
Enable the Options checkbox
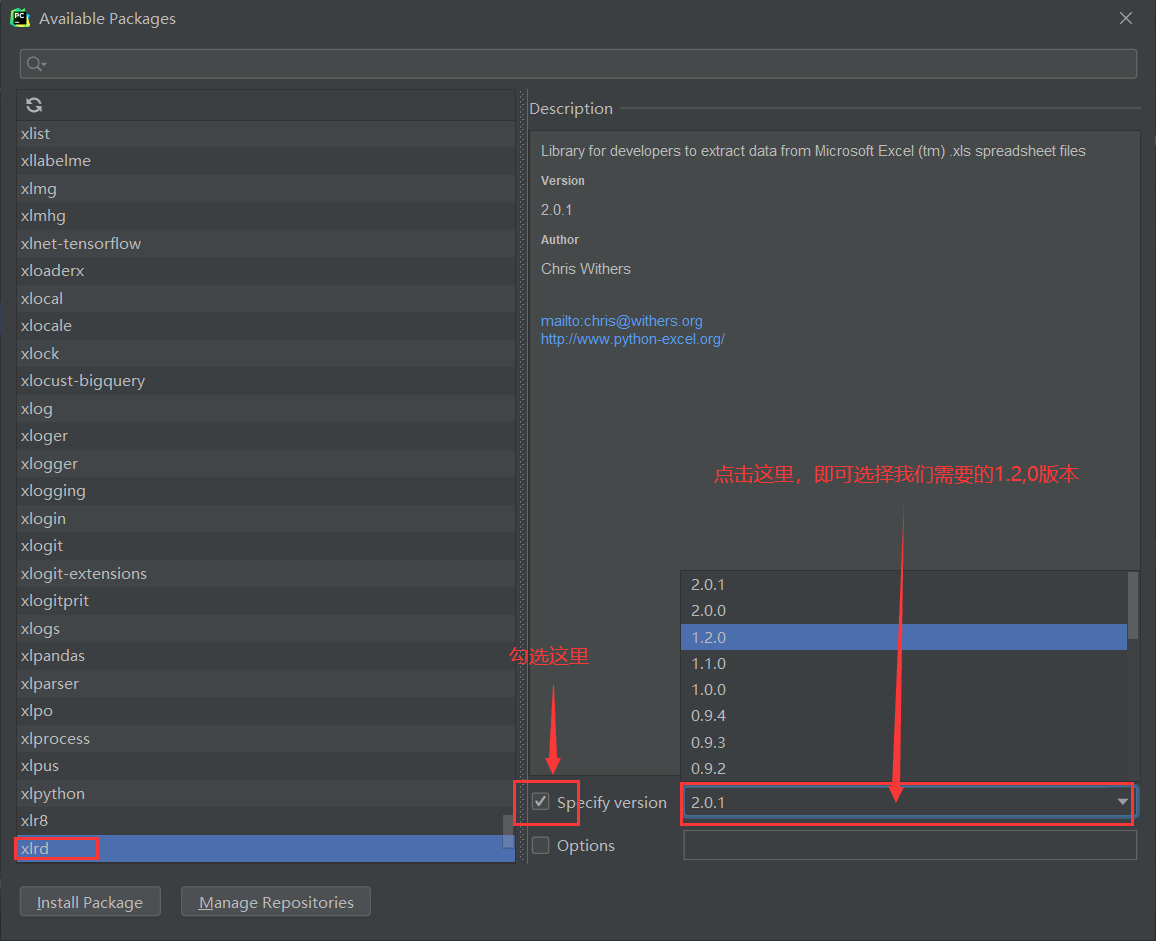[540, 845]
